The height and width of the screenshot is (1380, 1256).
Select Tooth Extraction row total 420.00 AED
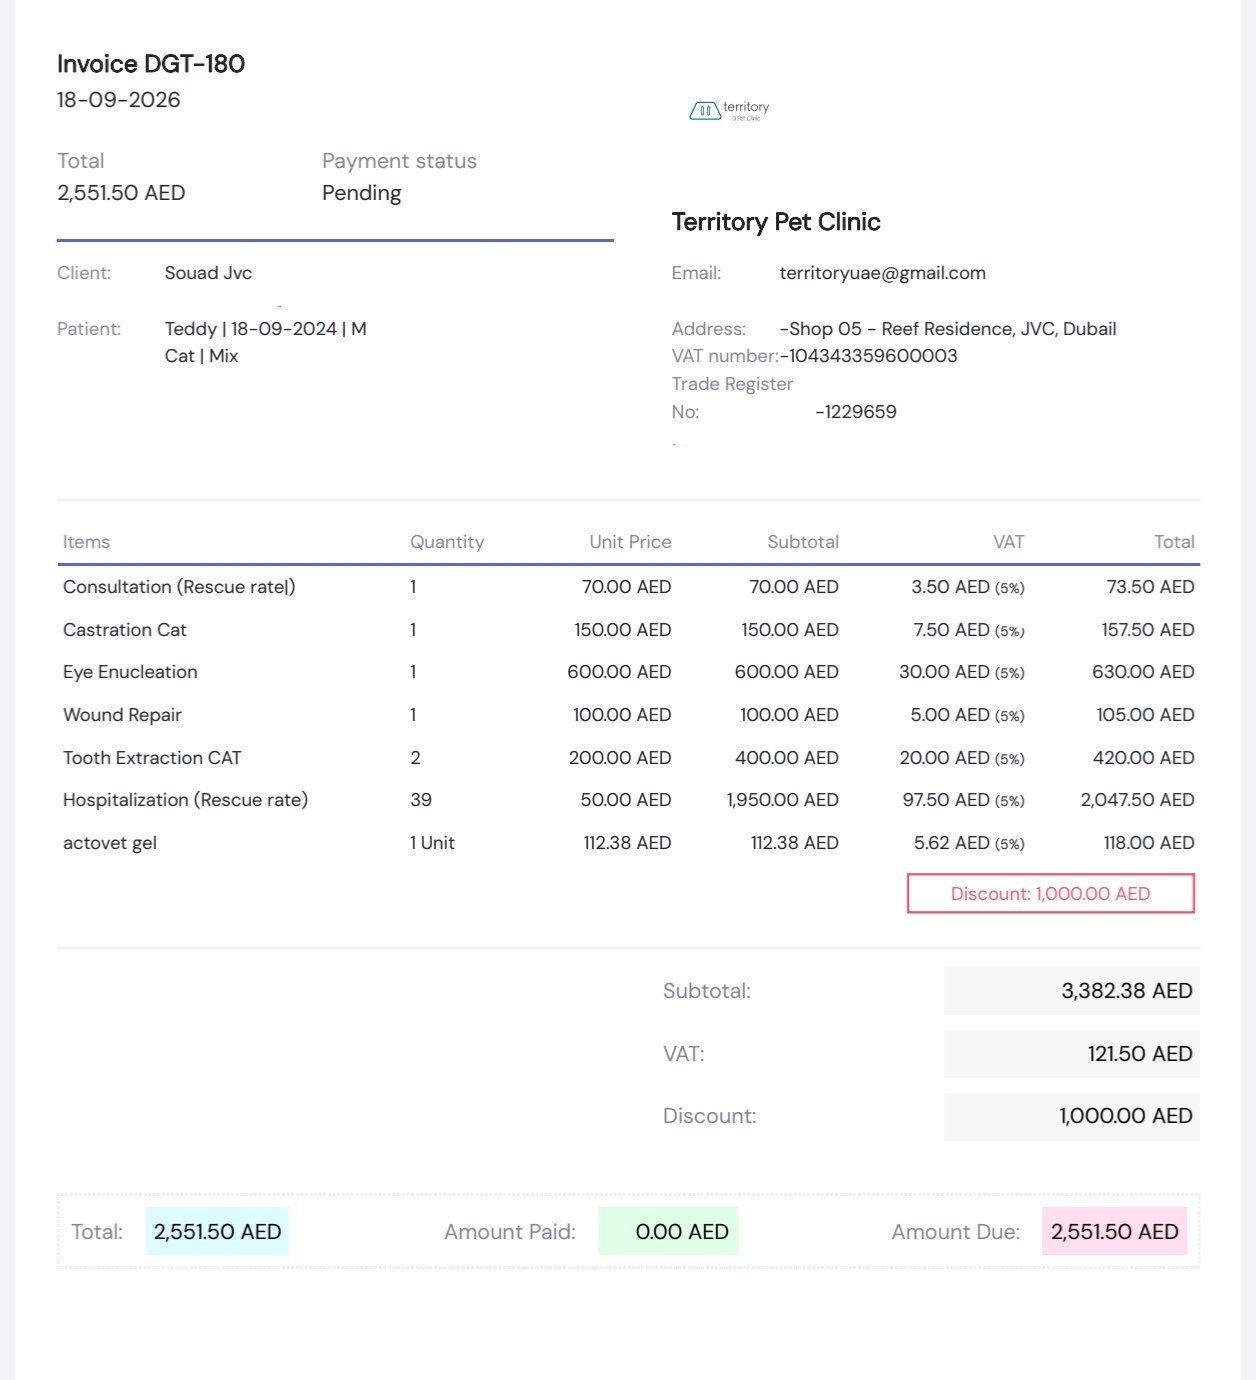click(1143, 758)
